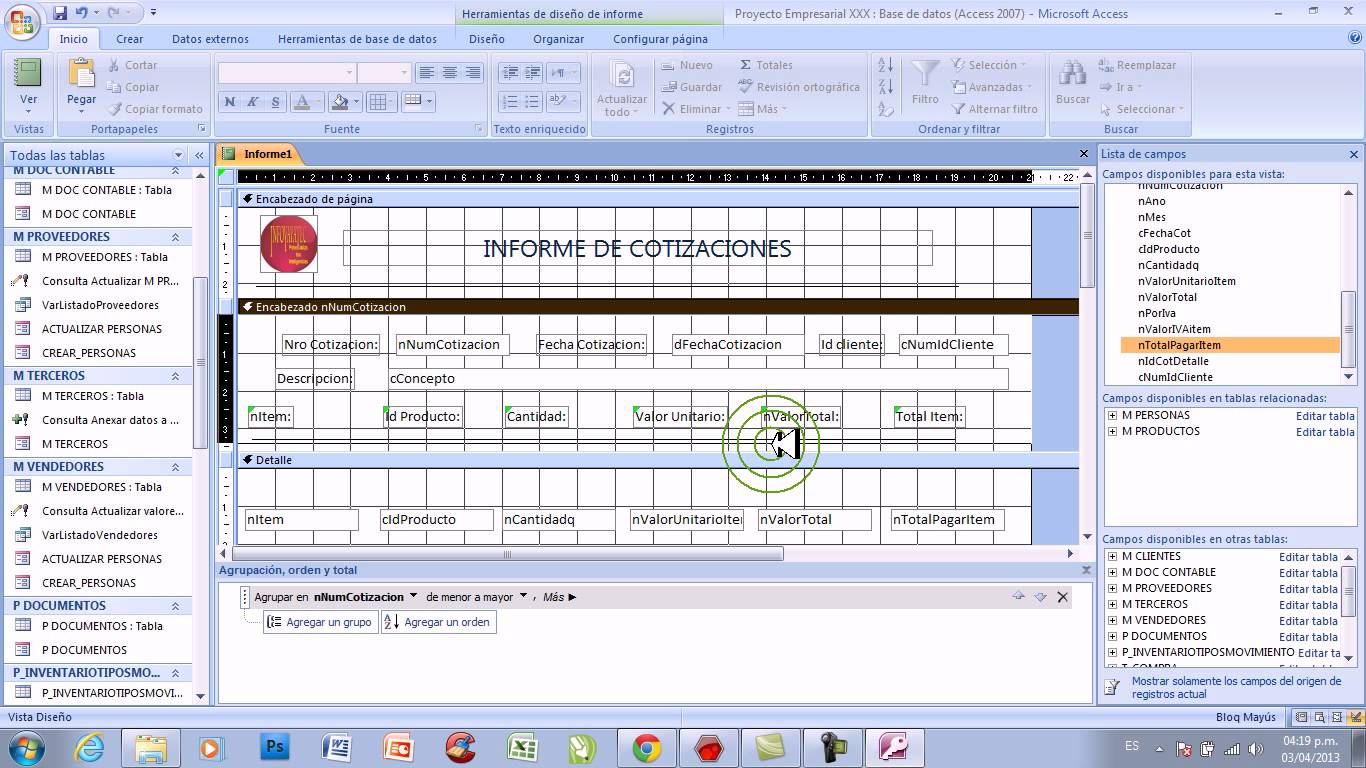Screen dimensions: 1366x768
Task: Open the font color swatch dropdown
Action: 317,101
